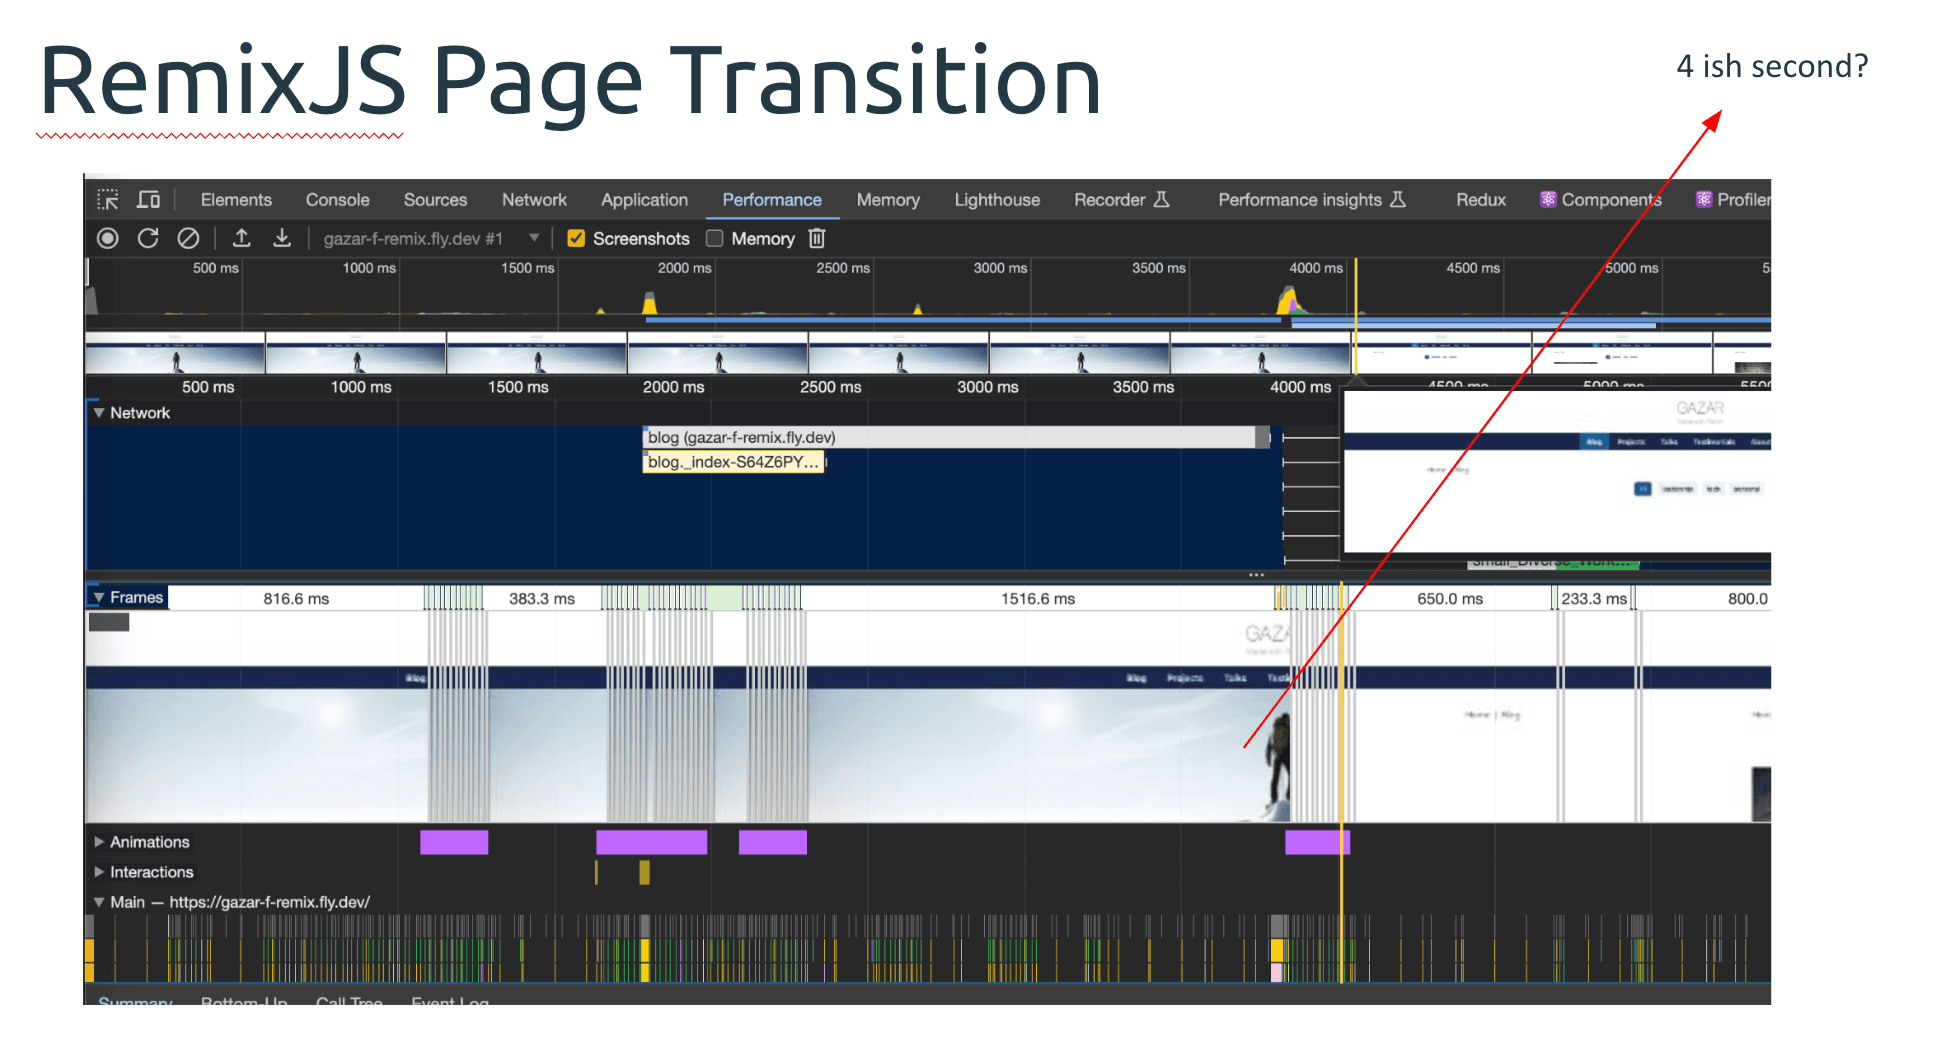This screenshot has width=1934, height=1050.
Task: Switch to the Lighthouse tab
Action: [x=997, y=200]
